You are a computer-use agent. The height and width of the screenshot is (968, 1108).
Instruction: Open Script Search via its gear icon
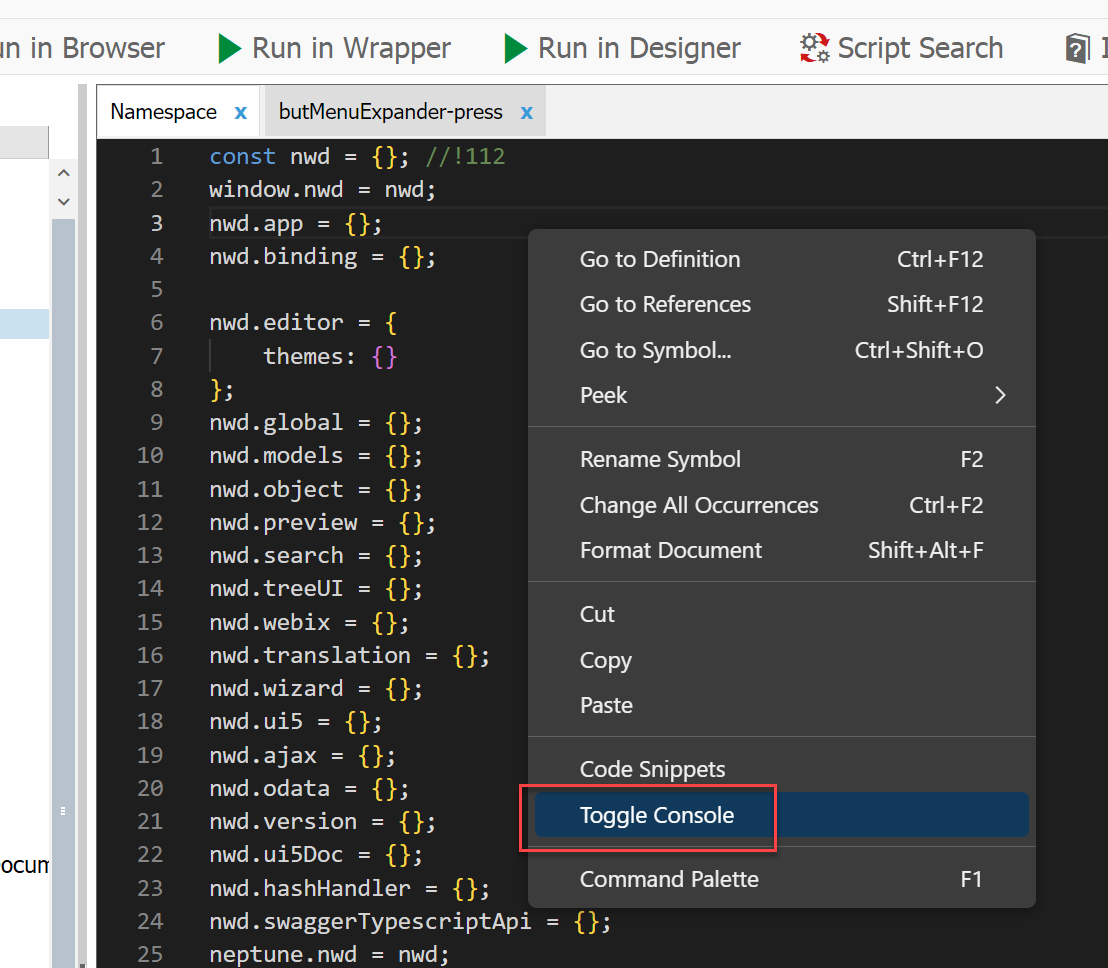point(815,48)
